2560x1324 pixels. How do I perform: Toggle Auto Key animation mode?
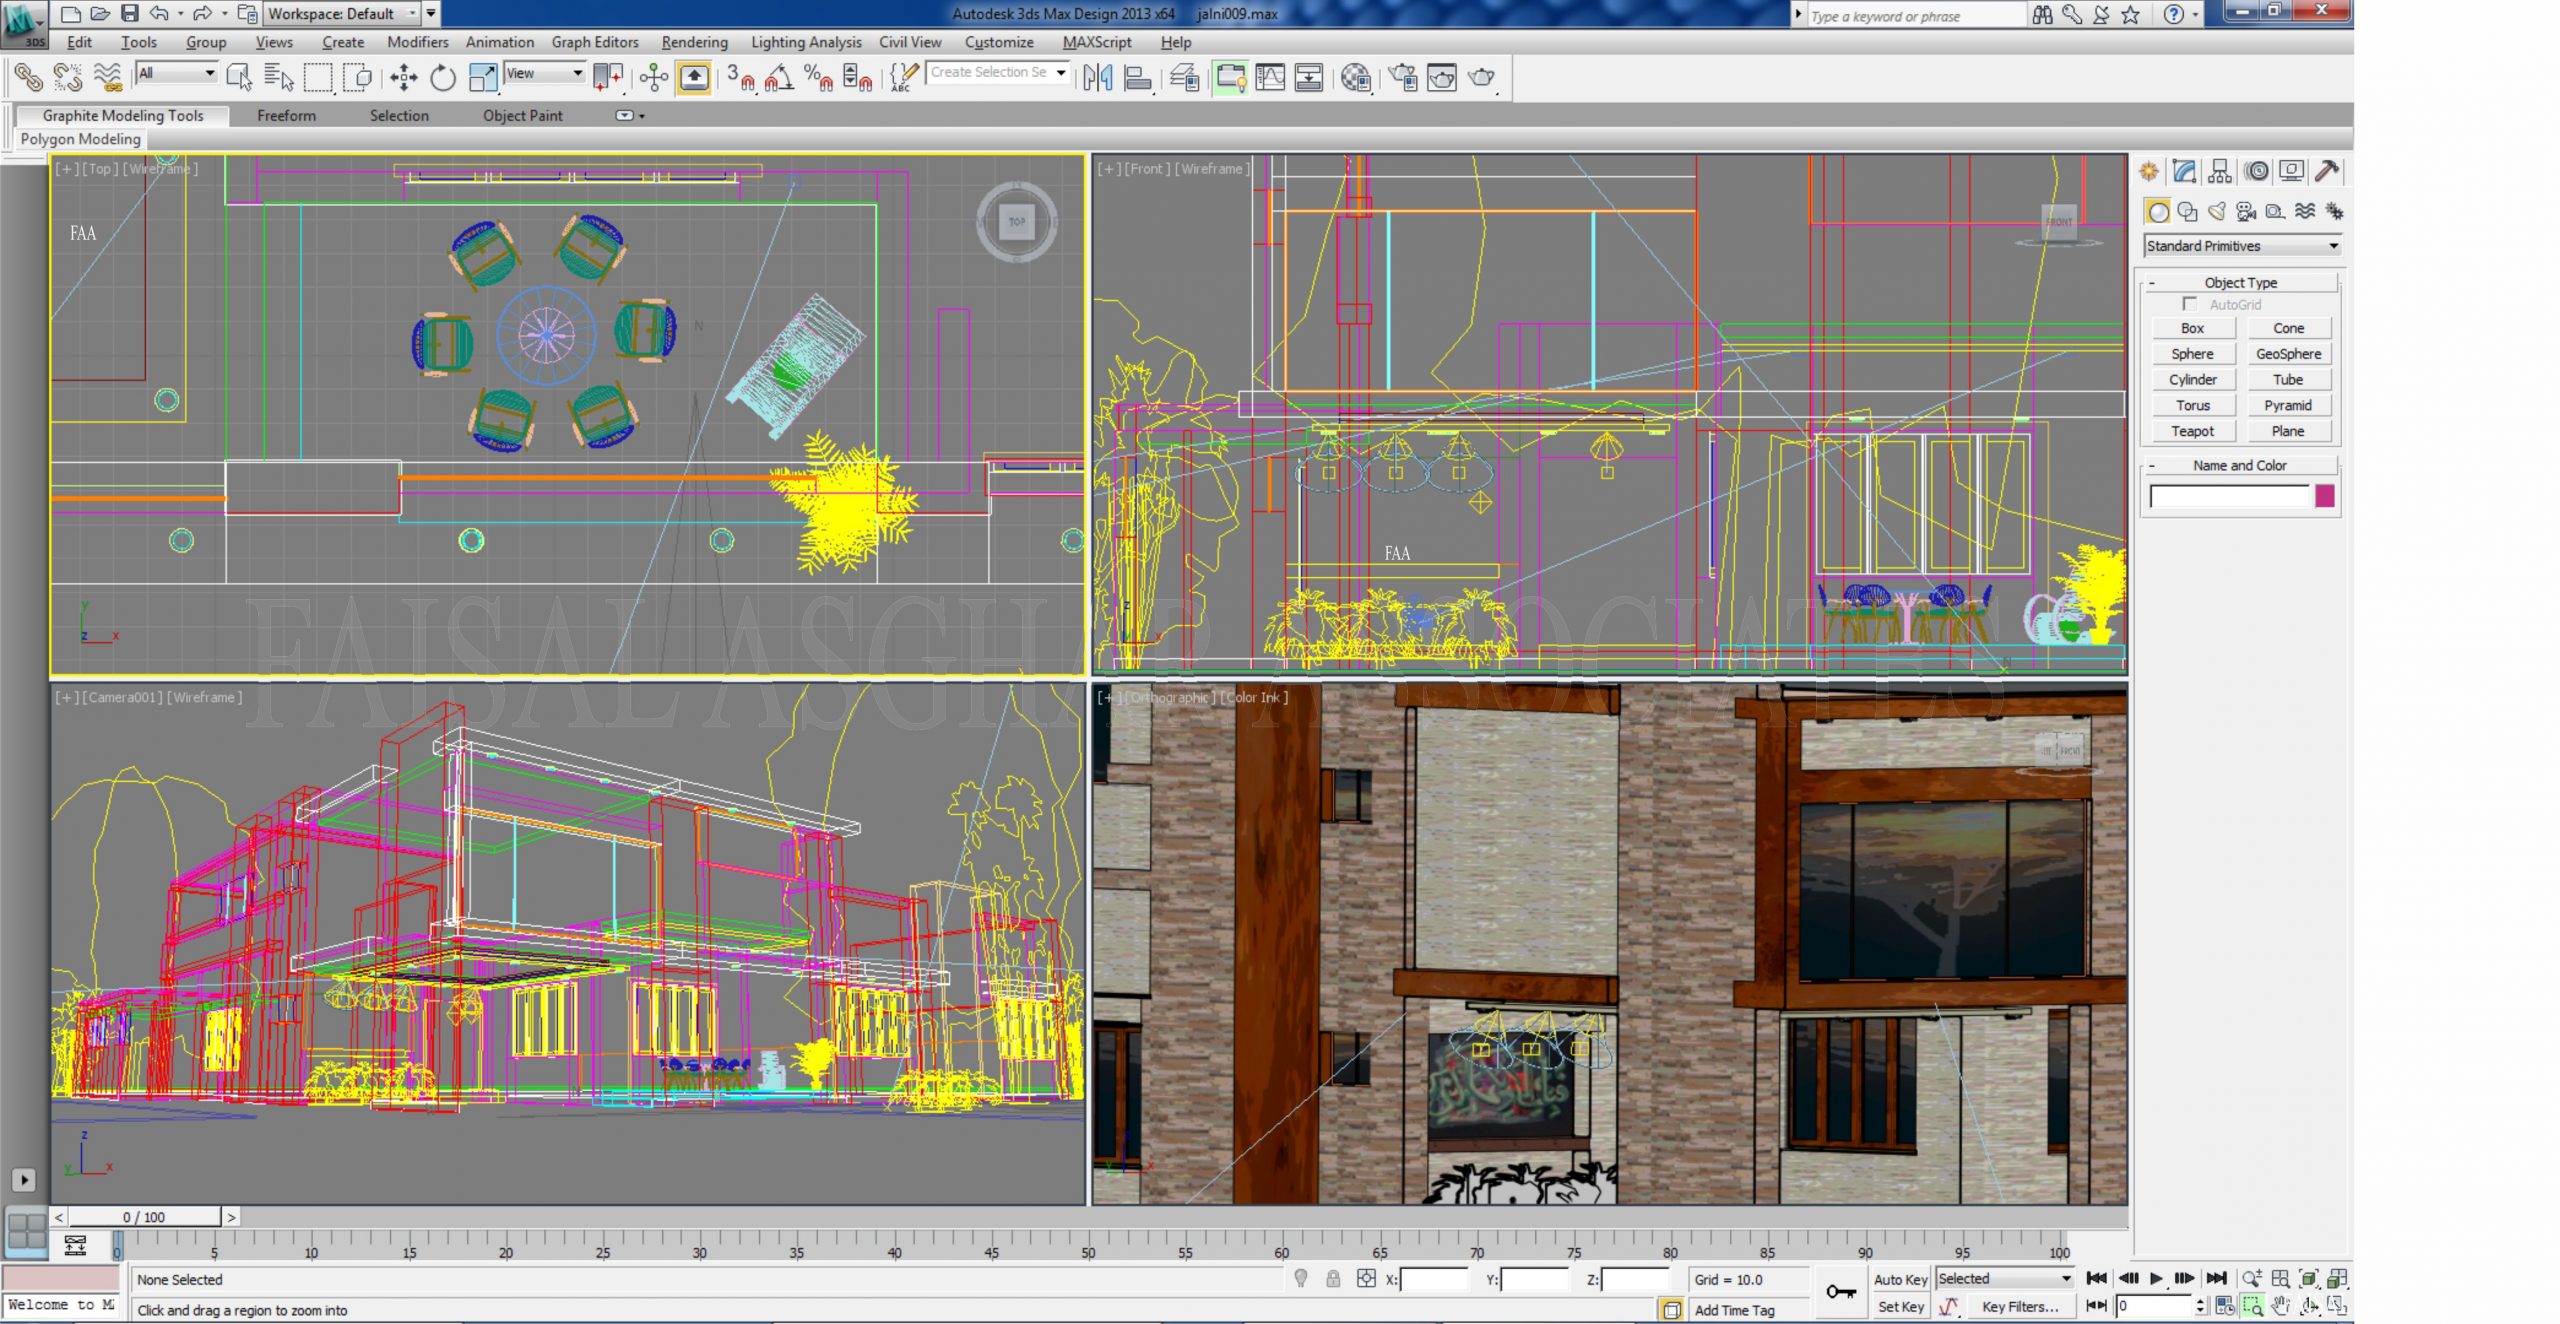tap(1900, 1279)
